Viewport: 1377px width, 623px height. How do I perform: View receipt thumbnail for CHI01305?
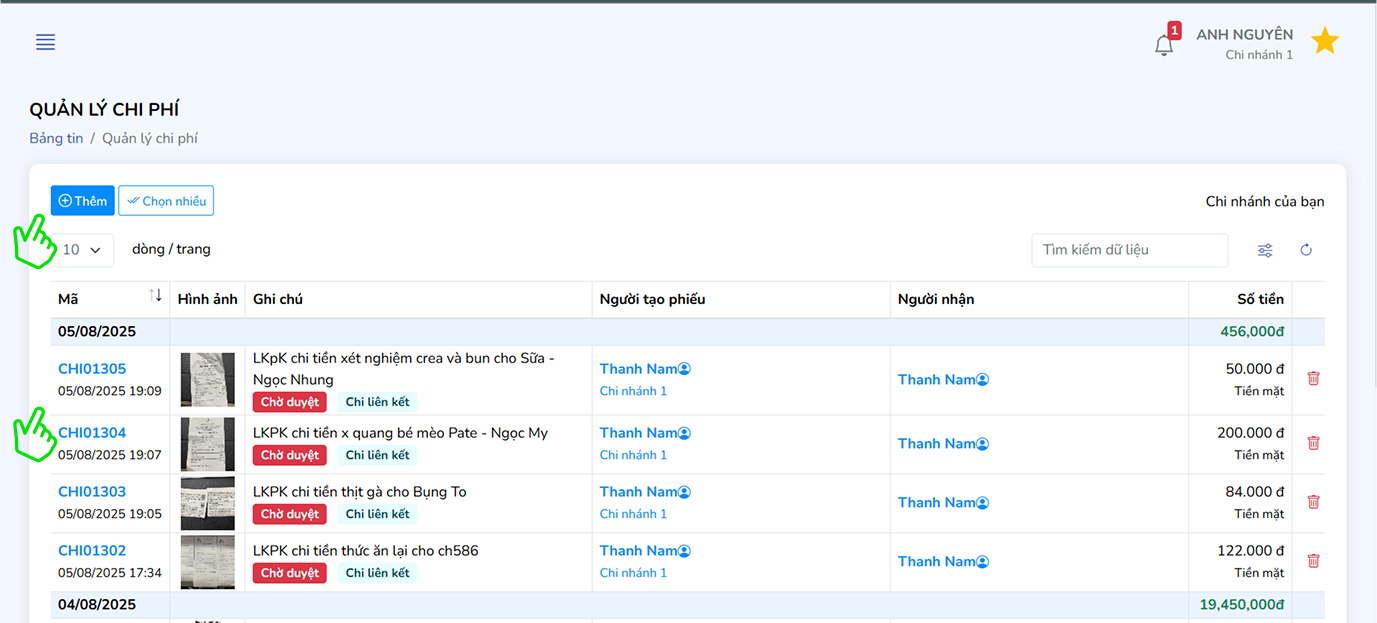(208, 380)
